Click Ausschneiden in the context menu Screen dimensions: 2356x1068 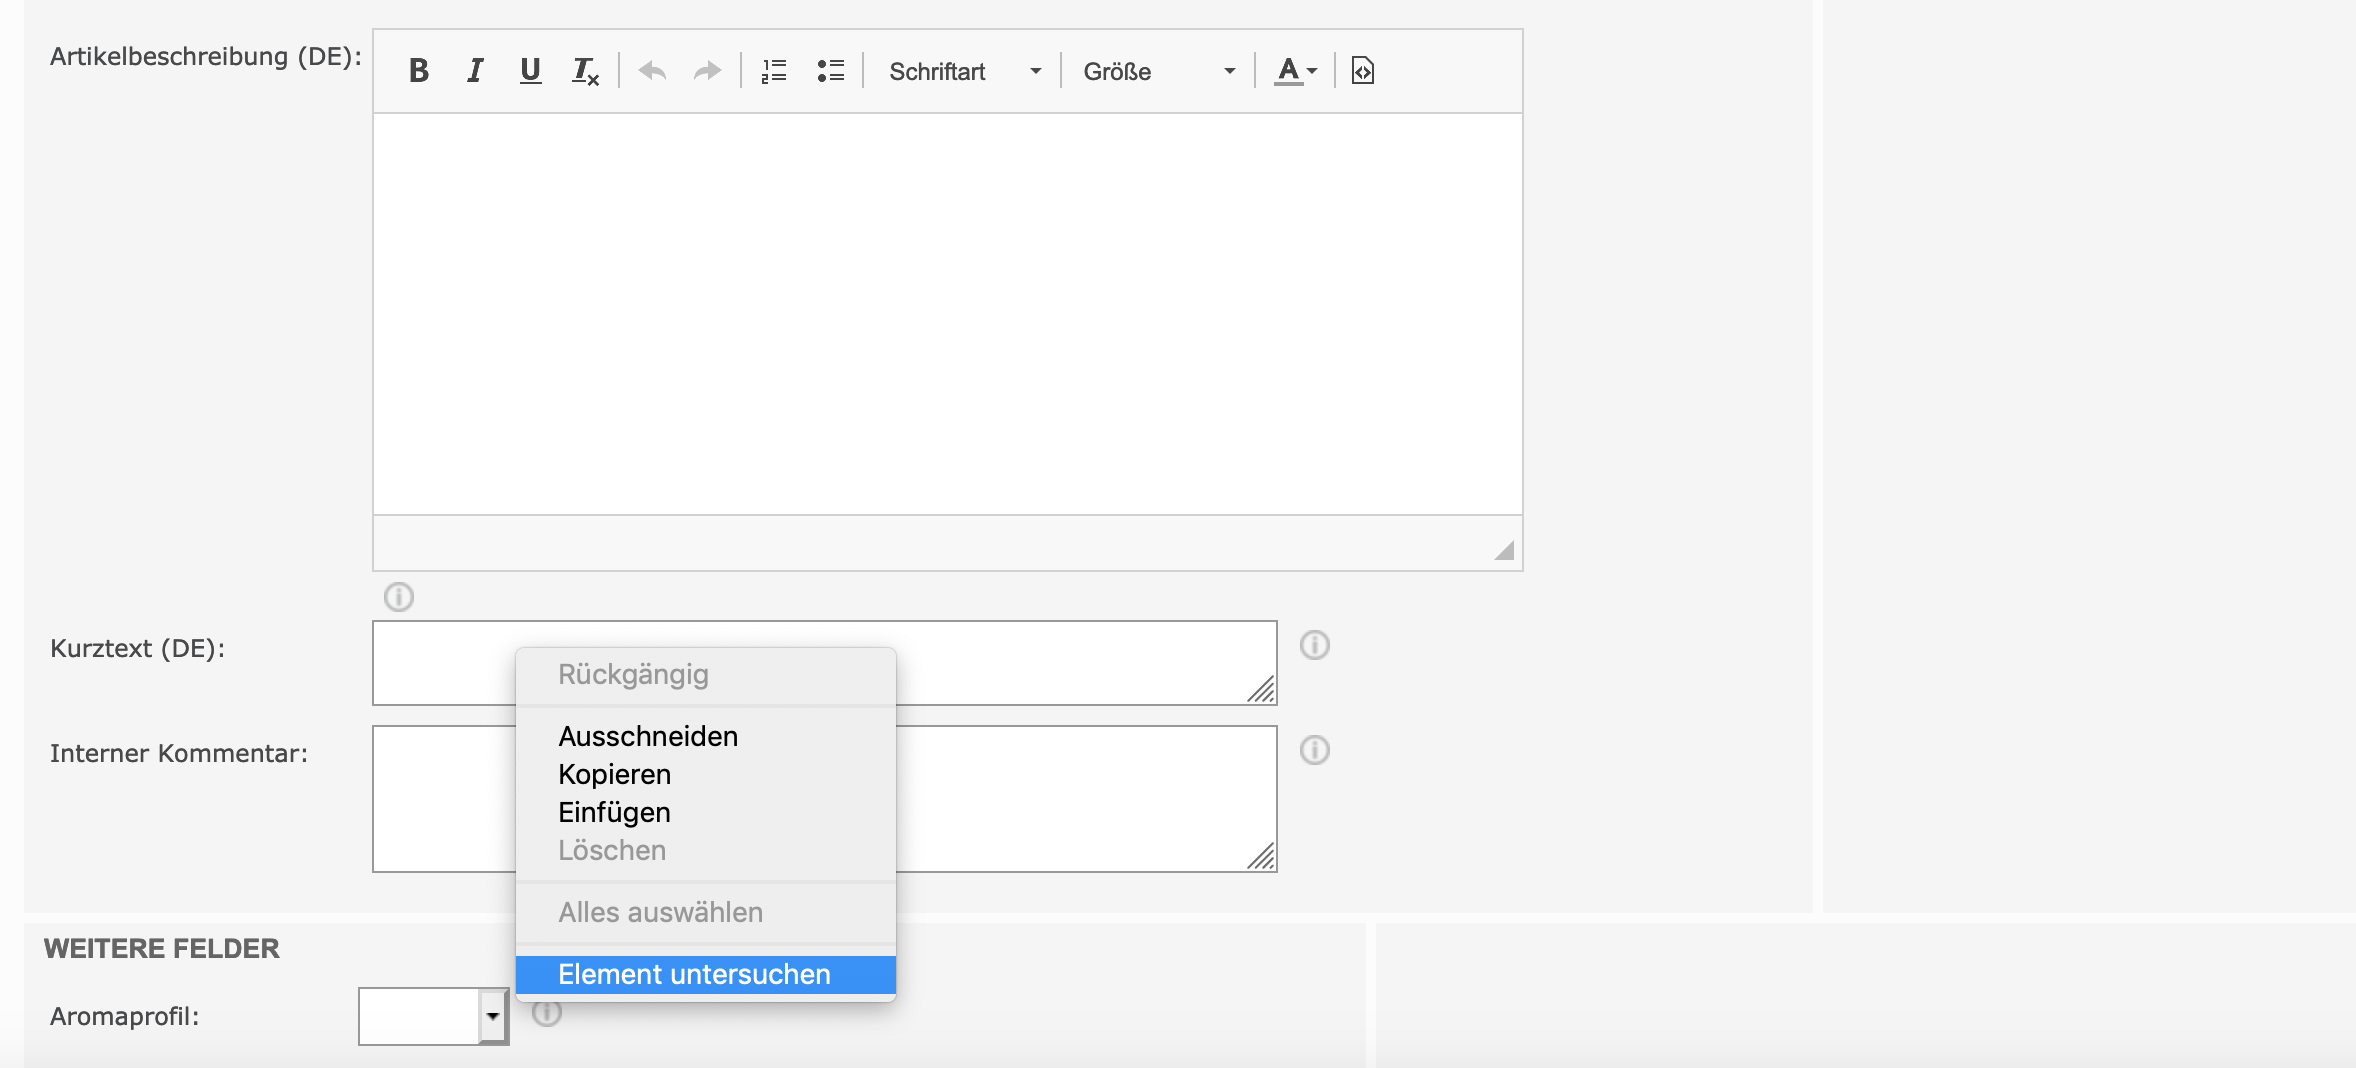tap(648, 736)
